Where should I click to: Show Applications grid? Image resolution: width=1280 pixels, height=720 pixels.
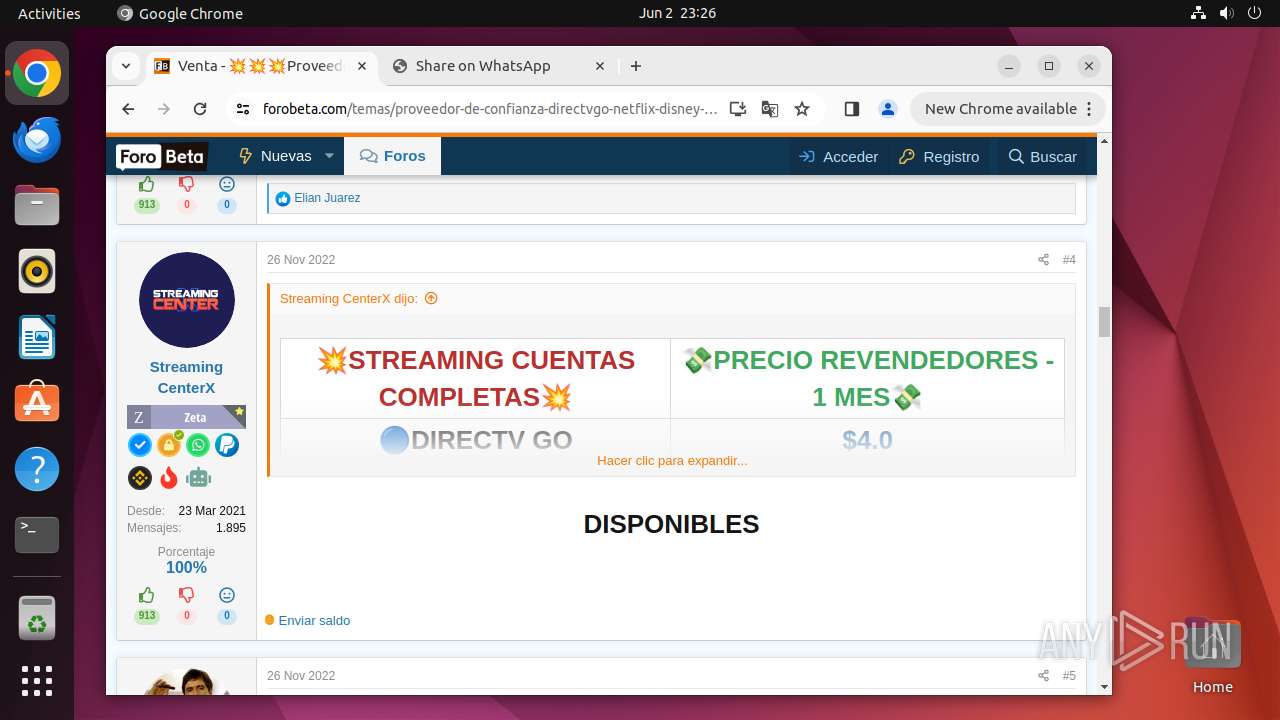point(37,681)
